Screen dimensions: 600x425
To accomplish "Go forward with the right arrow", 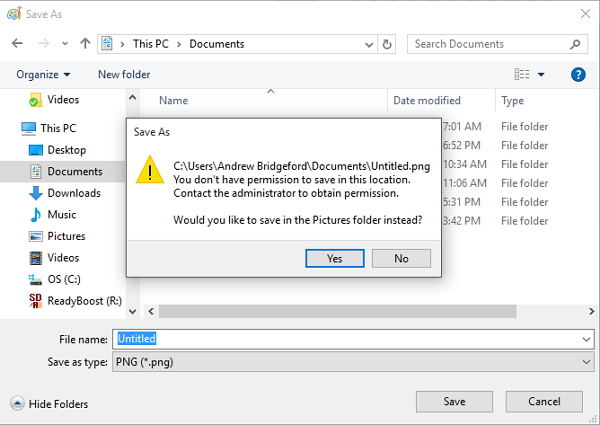I will (44, 44).
